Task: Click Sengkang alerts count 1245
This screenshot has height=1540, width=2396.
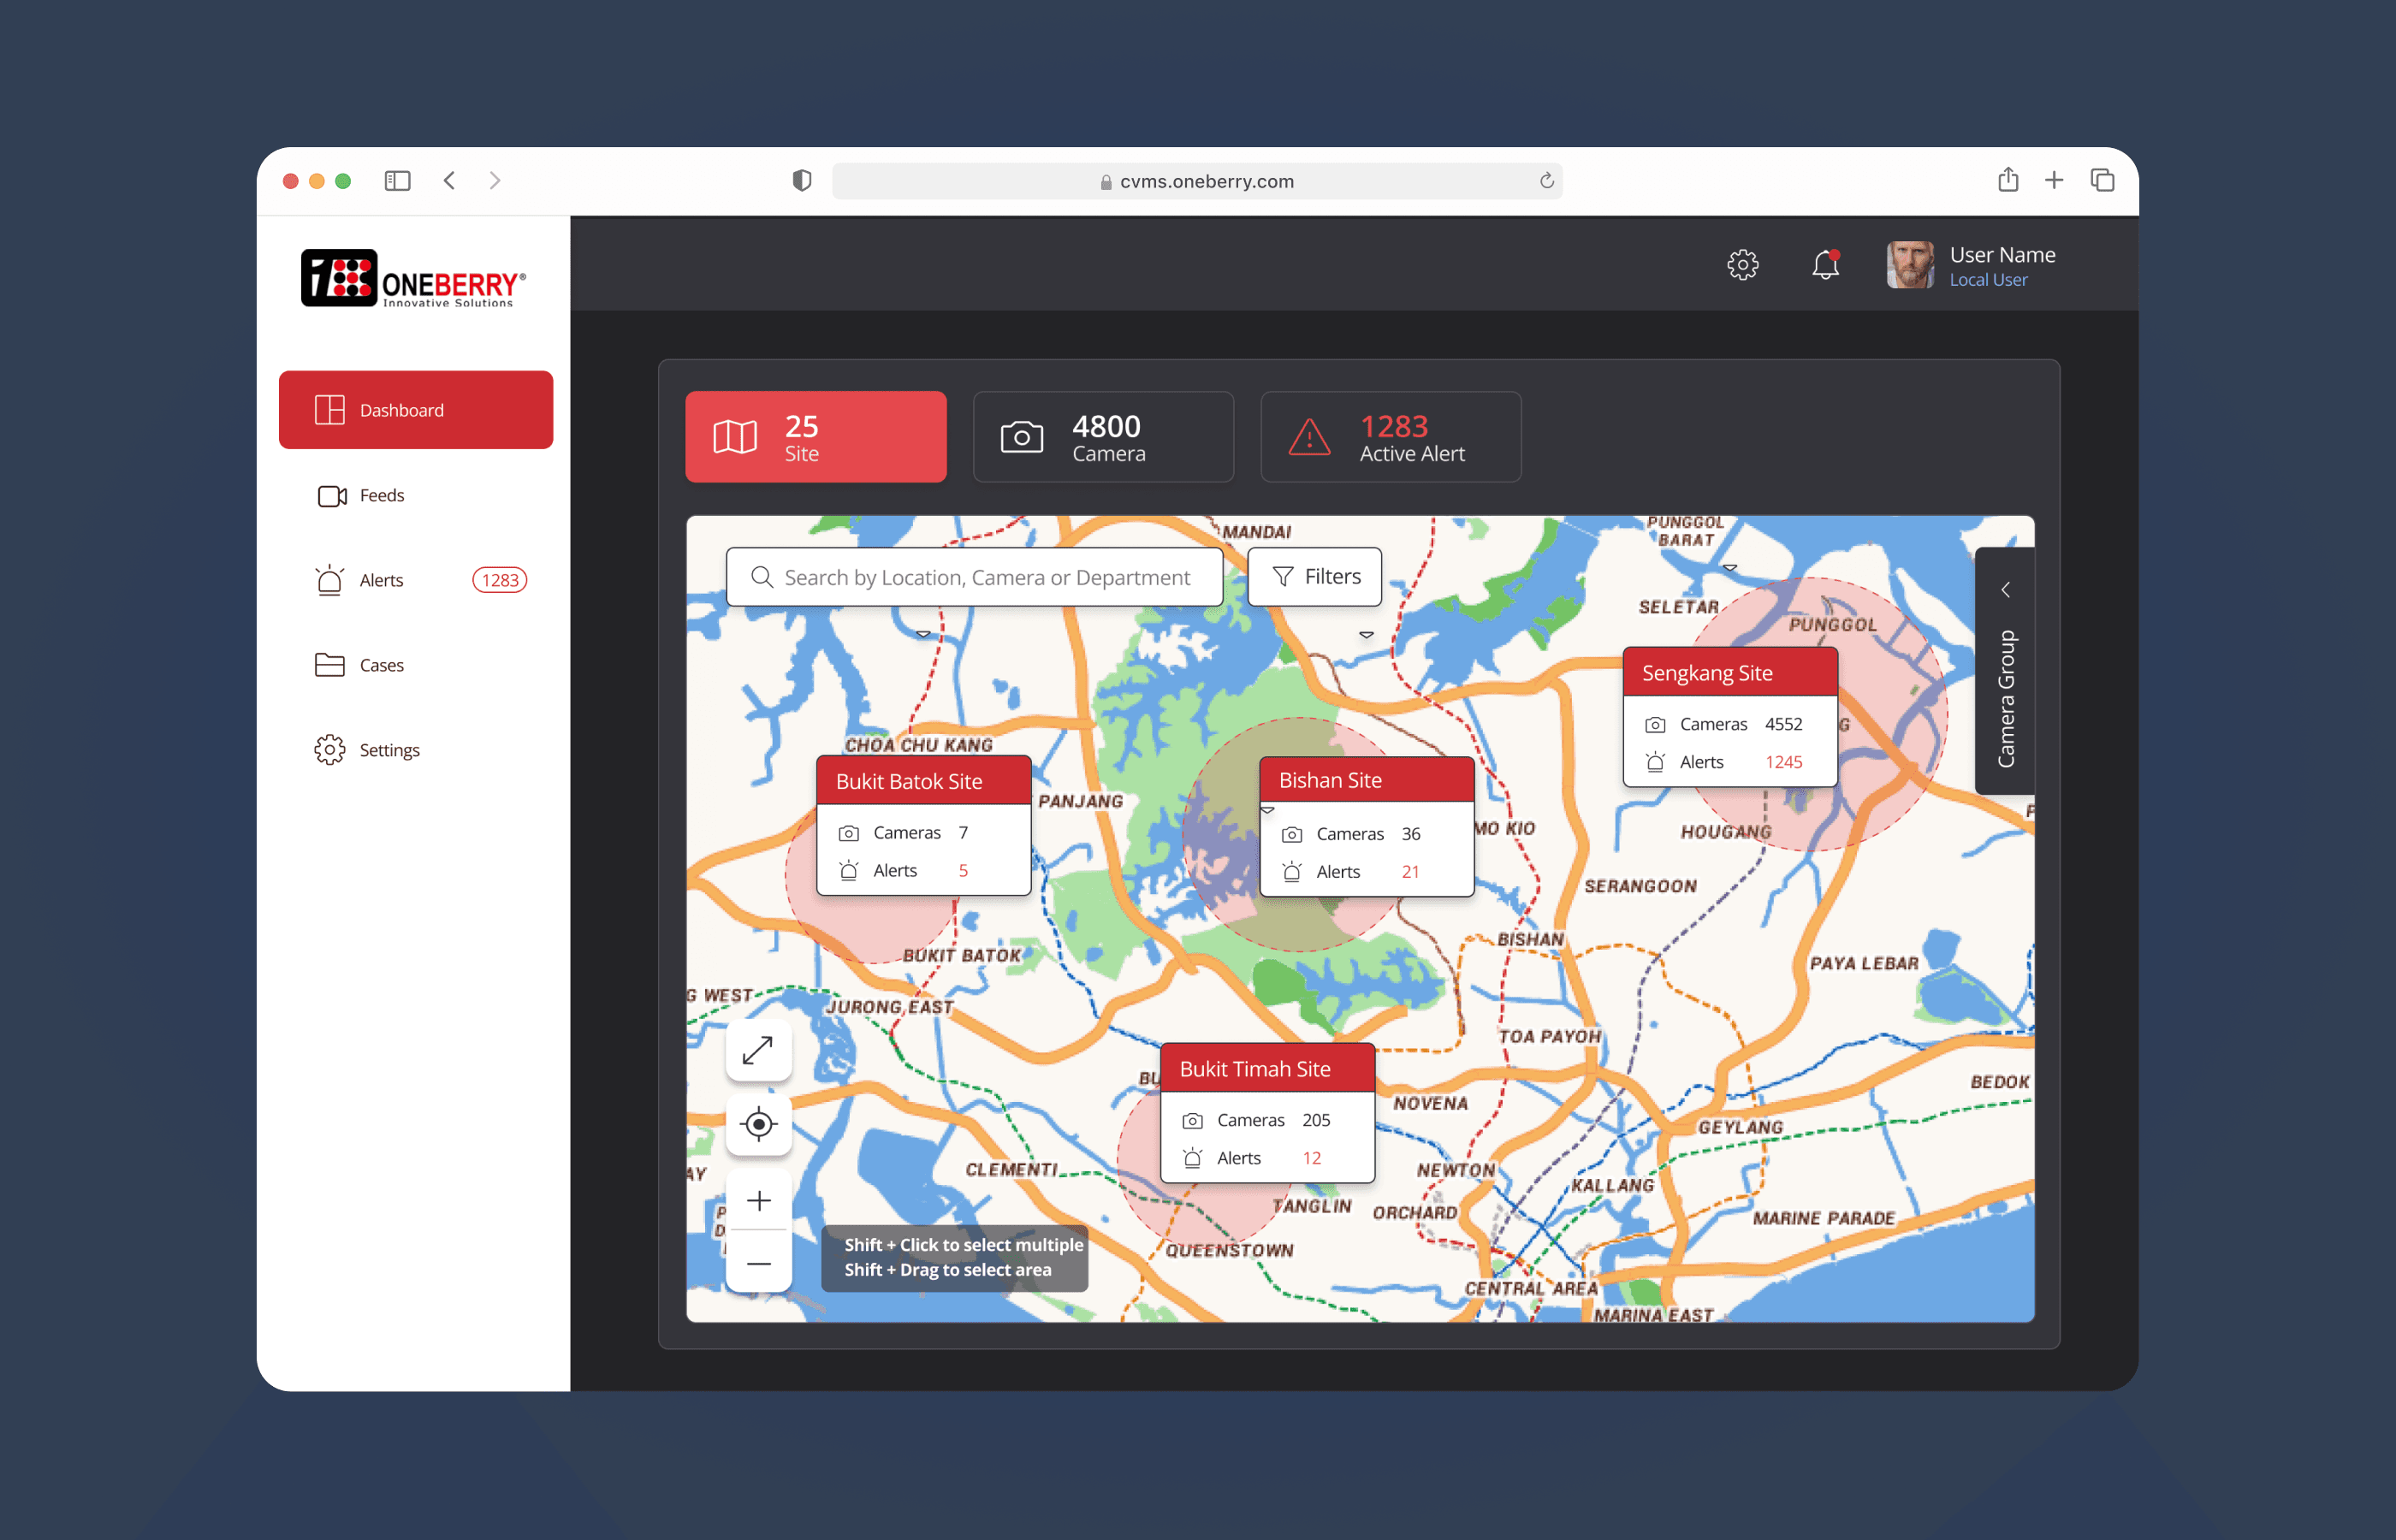Action: coord(1784,761)
